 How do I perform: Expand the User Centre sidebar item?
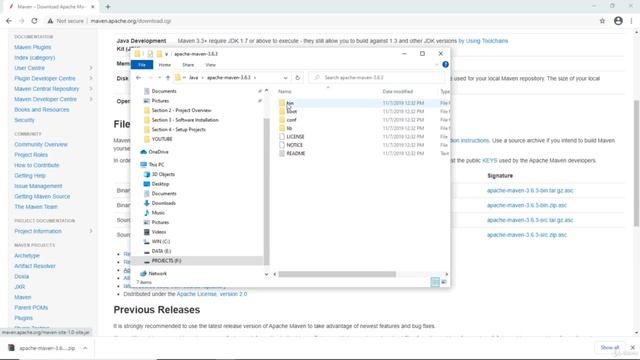point(91,68)
